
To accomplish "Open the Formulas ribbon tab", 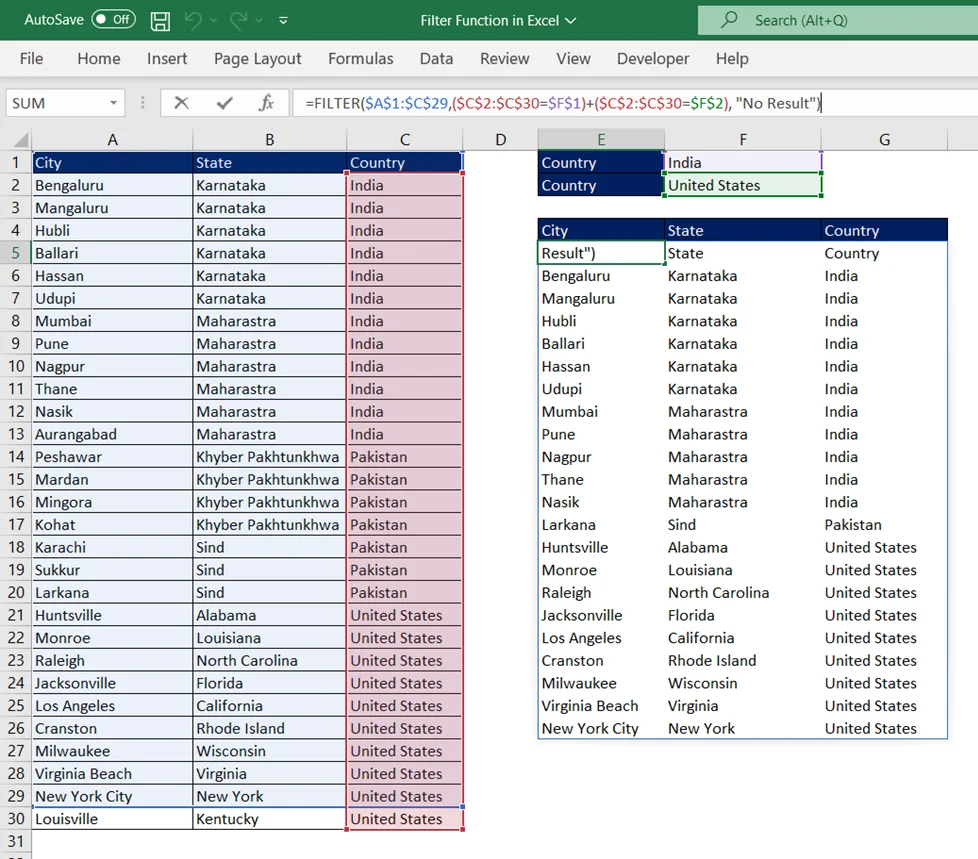I will [360, 59].
